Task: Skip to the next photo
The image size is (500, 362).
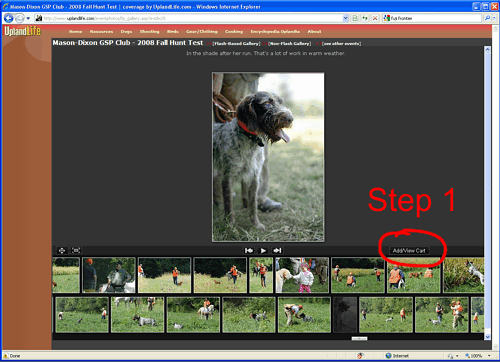Action: 277,251
